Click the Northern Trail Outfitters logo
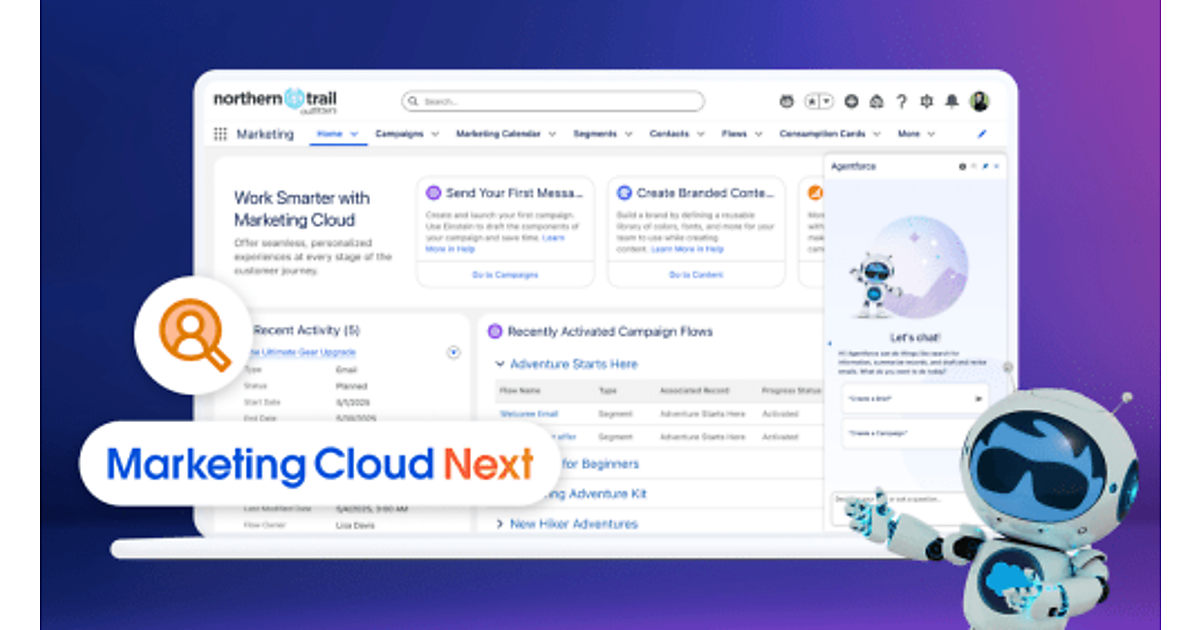Screen dimensions: 1200x630 [x=275, y=101]
